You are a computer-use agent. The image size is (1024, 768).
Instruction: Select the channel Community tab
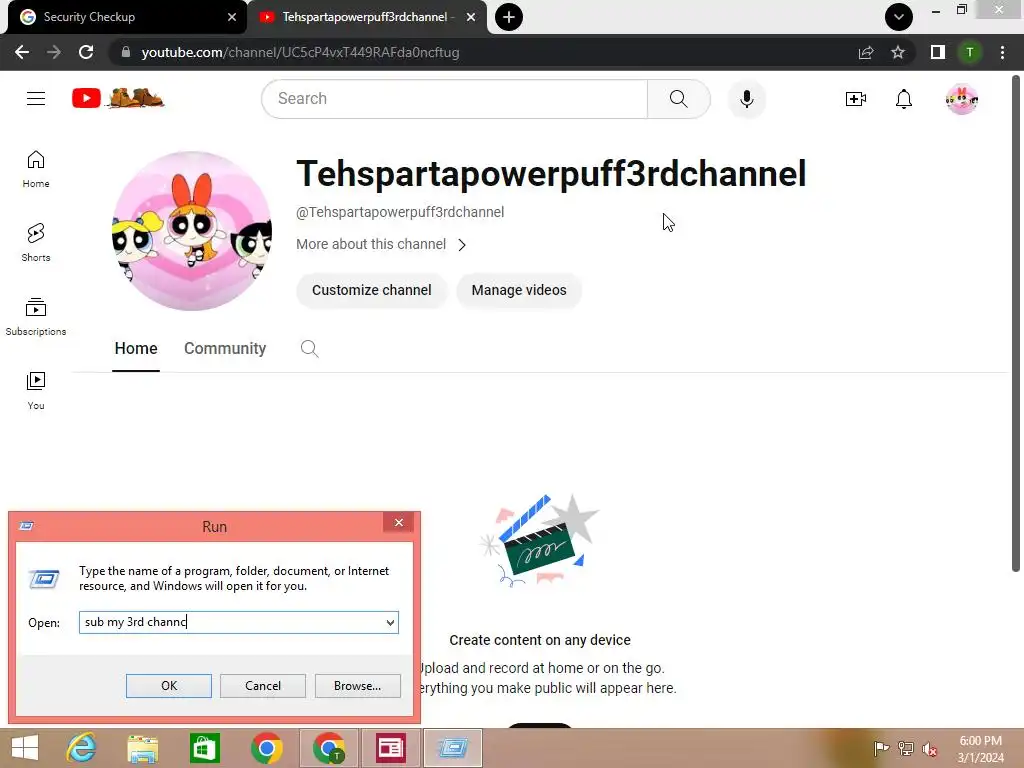click(x=225, y=349)
